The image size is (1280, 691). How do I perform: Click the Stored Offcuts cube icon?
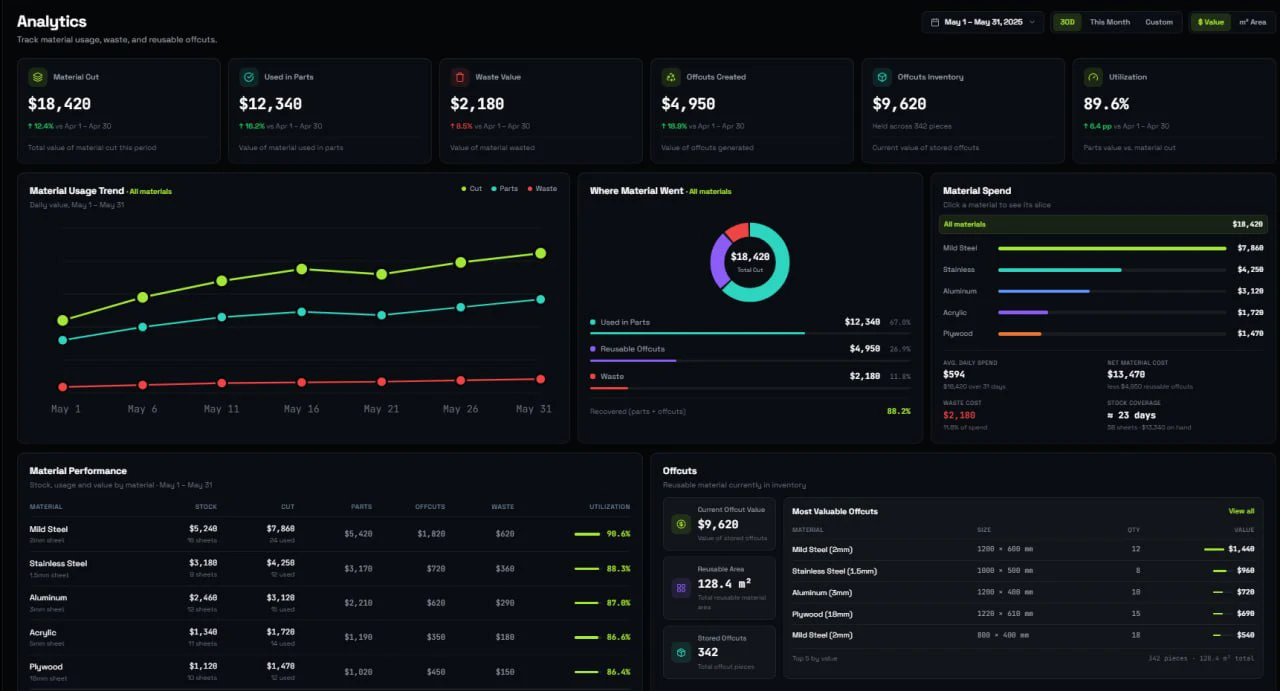[681, 652]
